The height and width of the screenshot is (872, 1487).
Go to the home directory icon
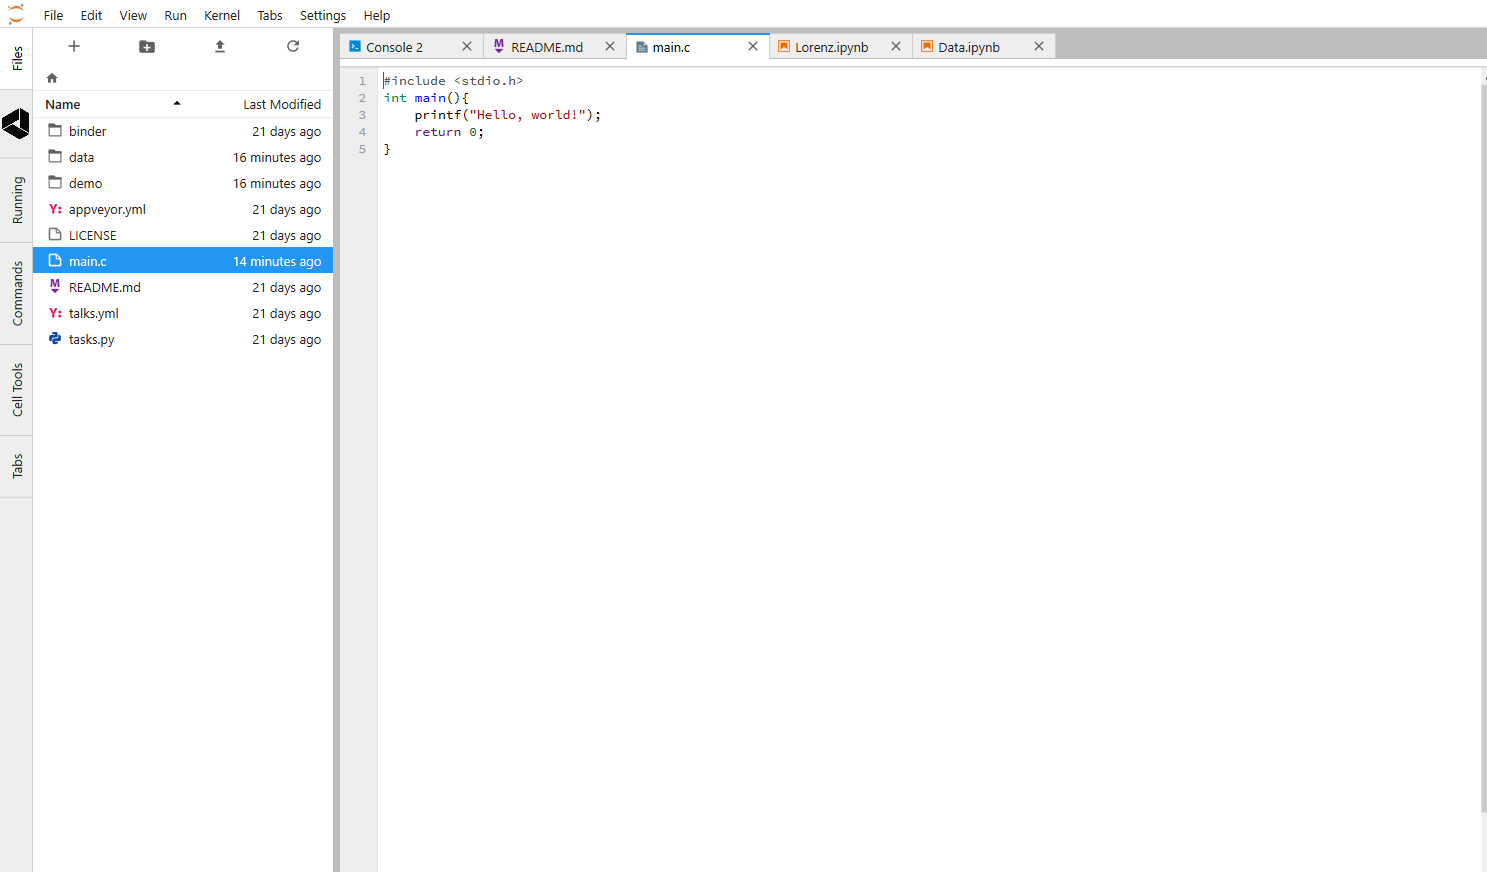click(52, 78)
